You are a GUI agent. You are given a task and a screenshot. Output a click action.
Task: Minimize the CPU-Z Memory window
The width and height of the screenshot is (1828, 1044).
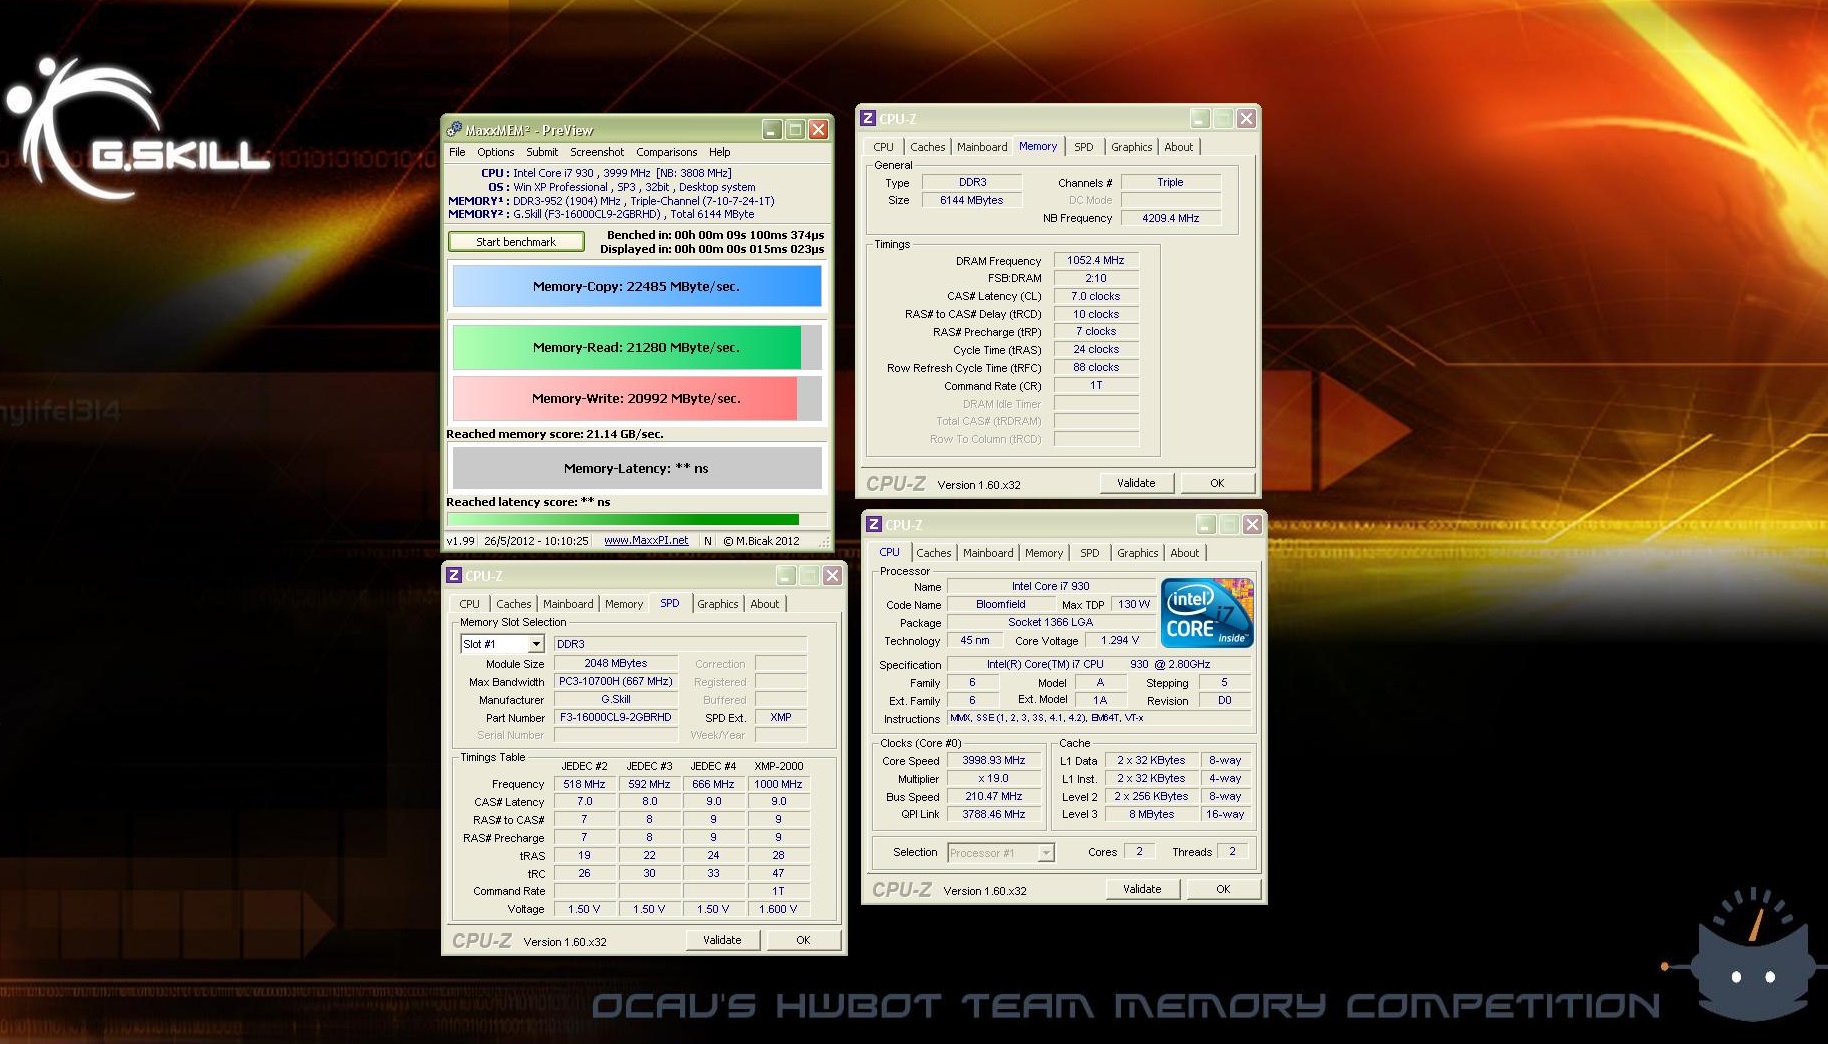[x=1200, y=118]
